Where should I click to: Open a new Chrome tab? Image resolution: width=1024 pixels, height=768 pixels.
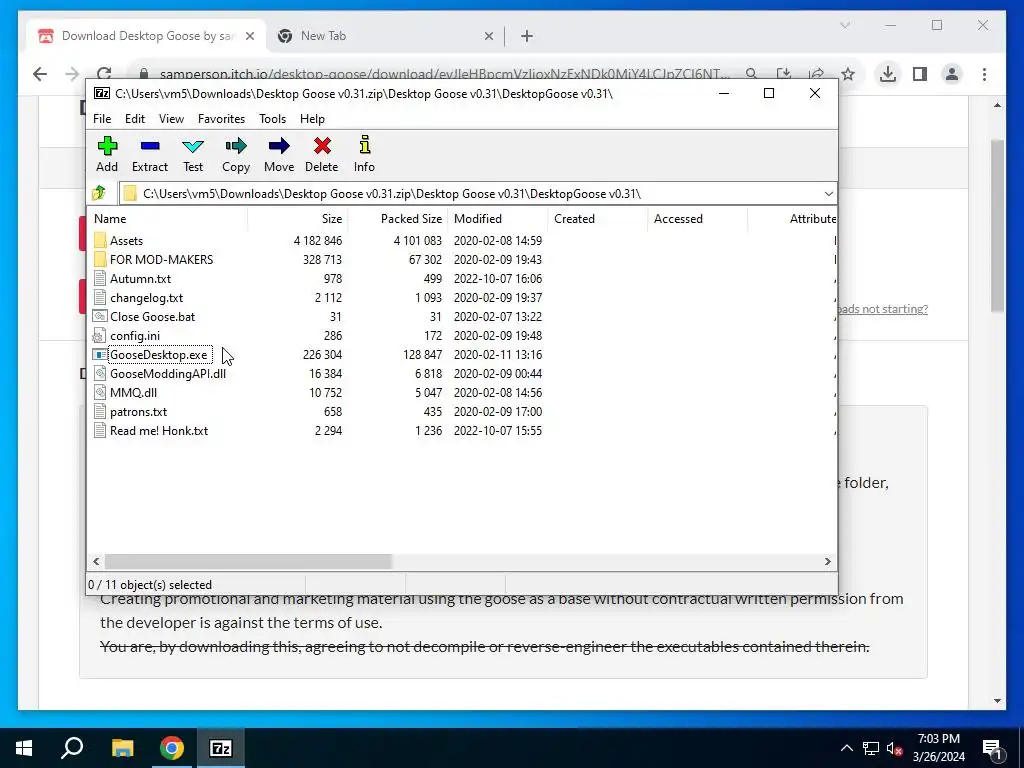coord(527,36)
